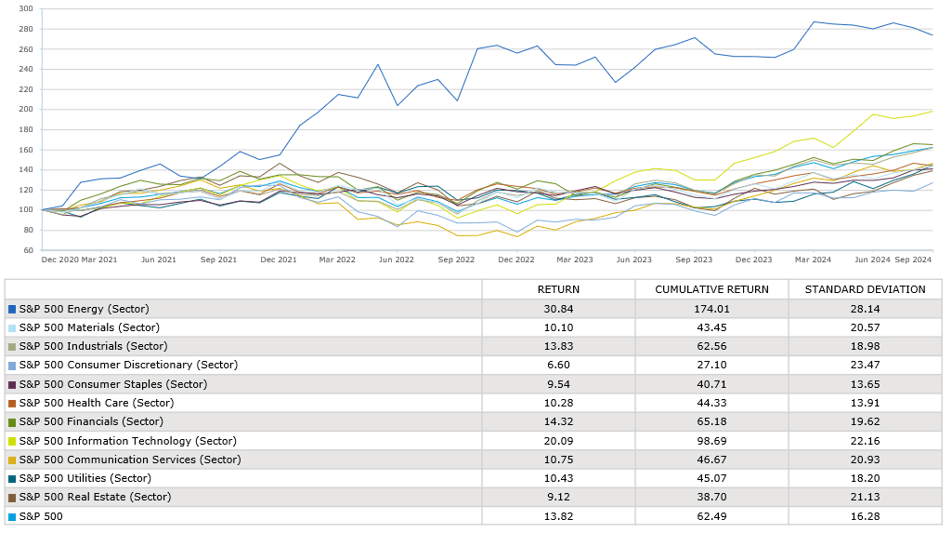
Task: Click the S&P 500 Energy color swatch
Action: point(12,309)
